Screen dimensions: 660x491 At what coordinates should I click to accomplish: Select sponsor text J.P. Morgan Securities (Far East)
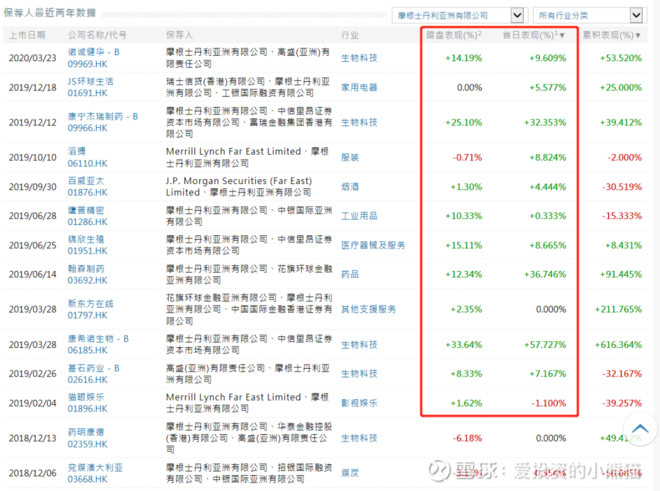[x=239, y=181]
